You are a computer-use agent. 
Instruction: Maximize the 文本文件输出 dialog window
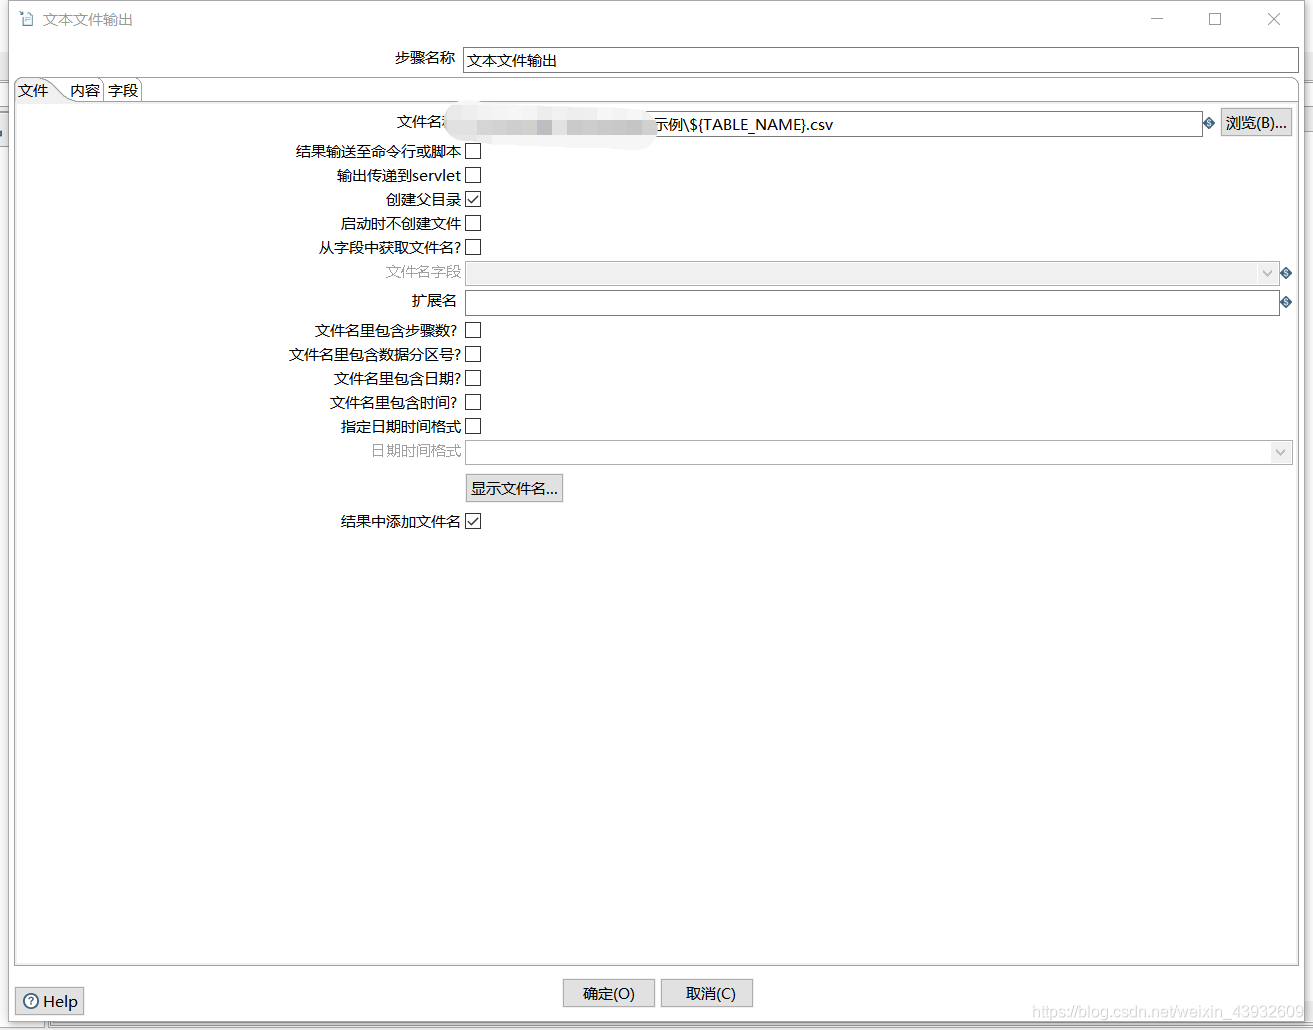click(x=1215, y=19)
